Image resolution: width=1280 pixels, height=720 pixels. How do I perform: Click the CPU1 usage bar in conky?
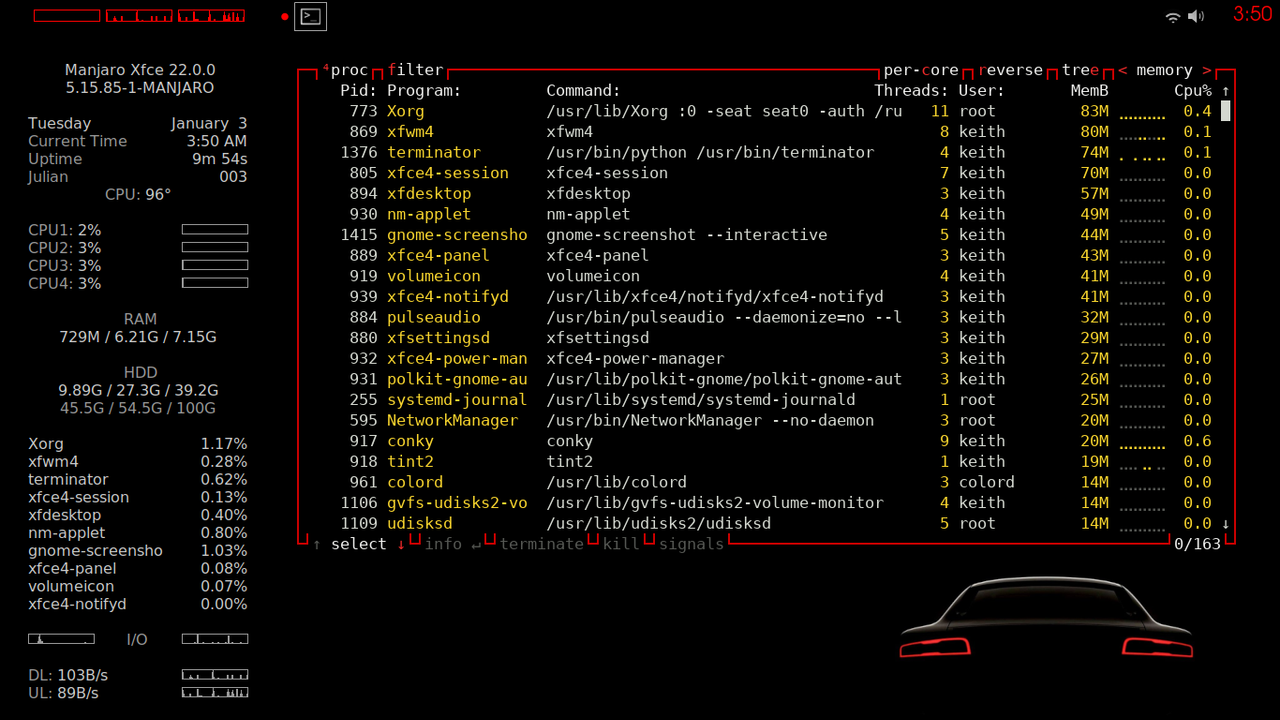pos(215,230)
